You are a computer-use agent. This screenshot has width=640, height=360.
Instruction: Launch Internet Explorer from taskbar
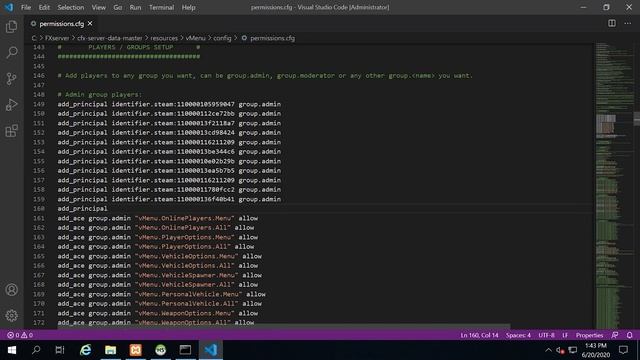point(85,350)
